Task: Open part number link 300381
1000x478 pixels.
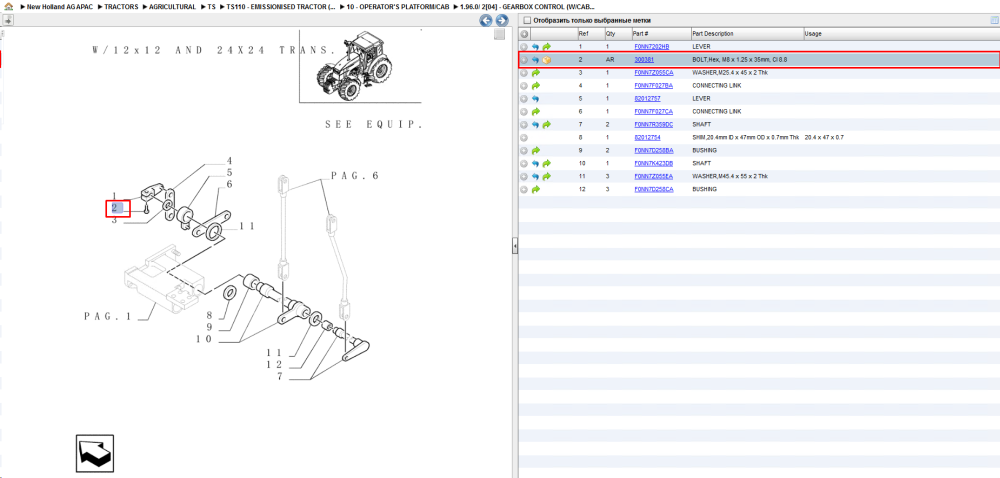Action: (644, 60)
